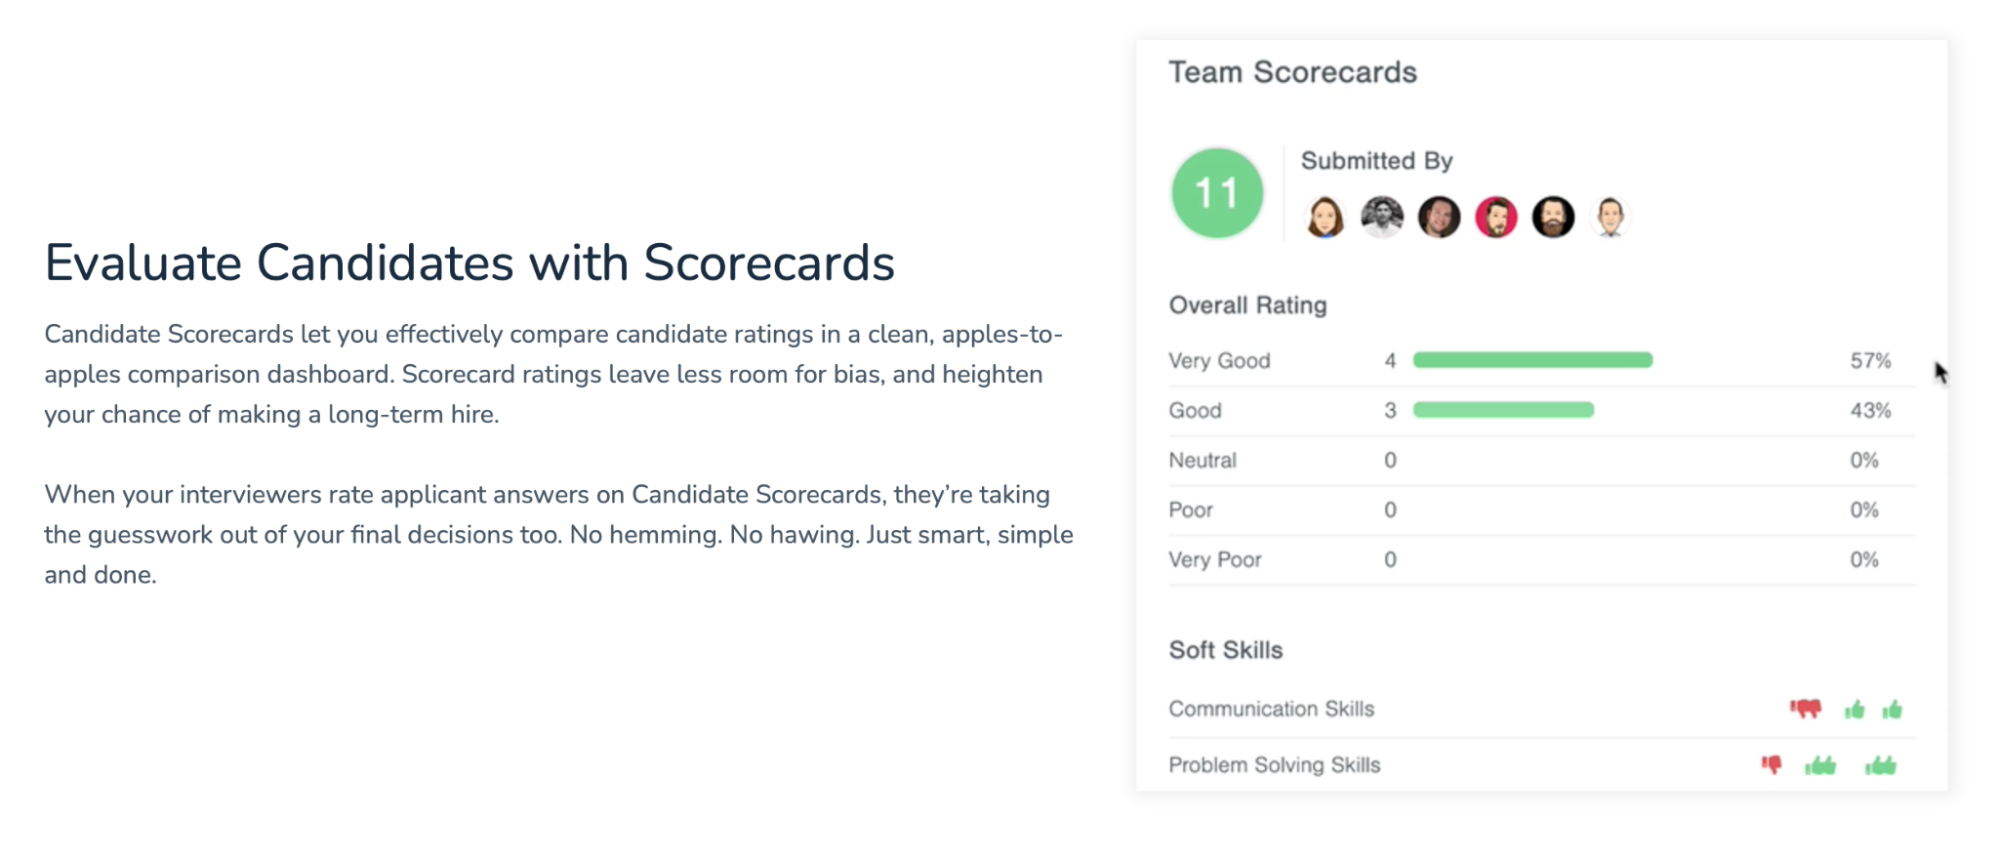Click the Evaluate Candidates with Scorecards heading
1999x848 pixels.
[469, 263]
